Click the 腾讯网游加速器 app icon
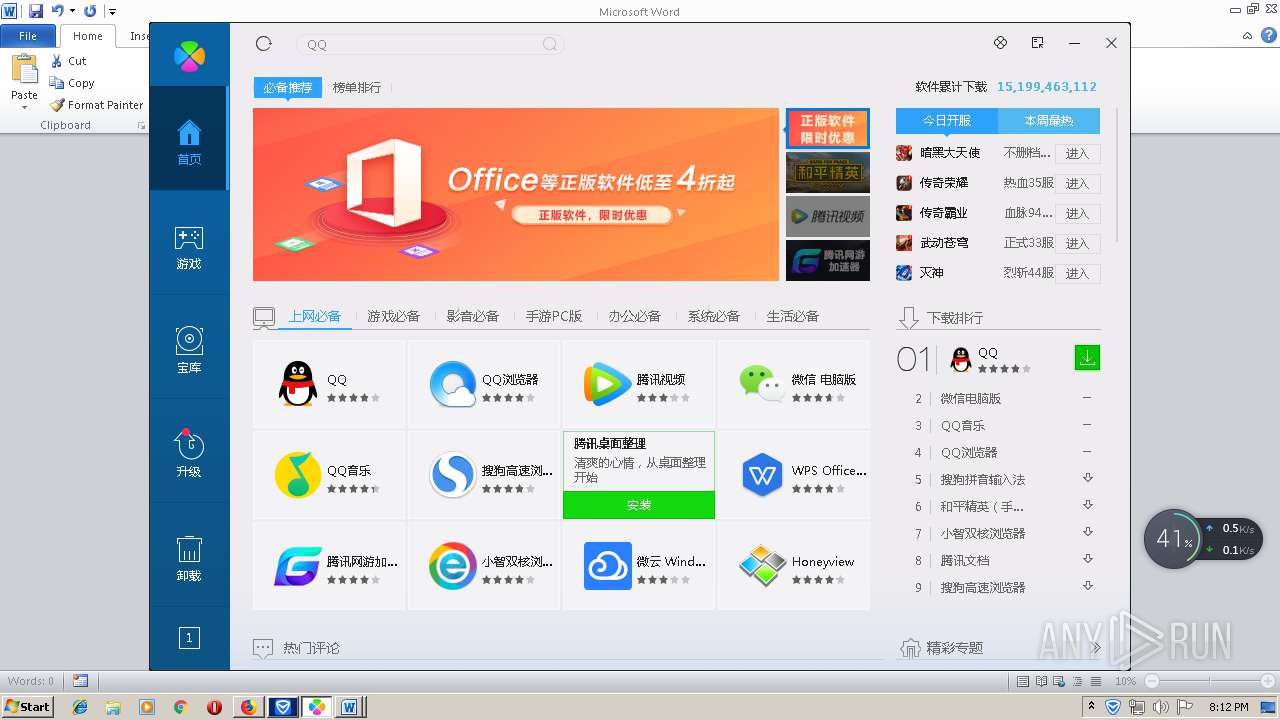1280x720 pixels. point(298,566)
